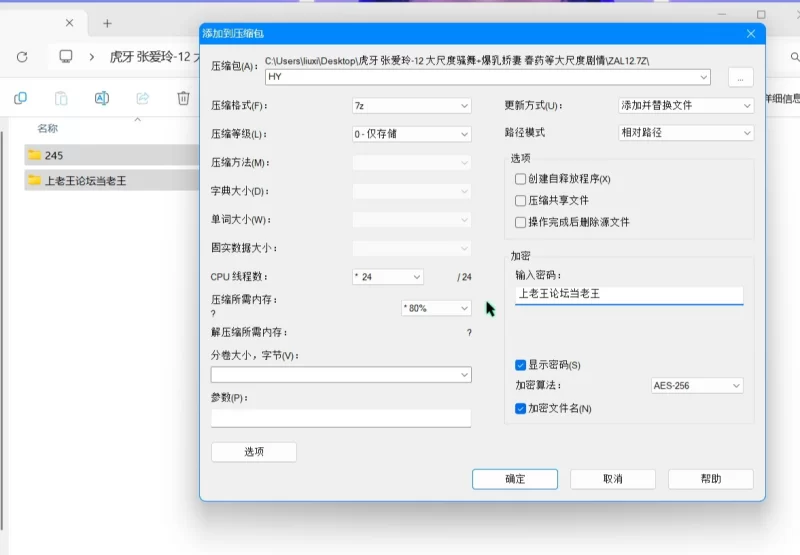Open the 压缩格式 dropdown
800x555 pixels.
pos(411,106)
